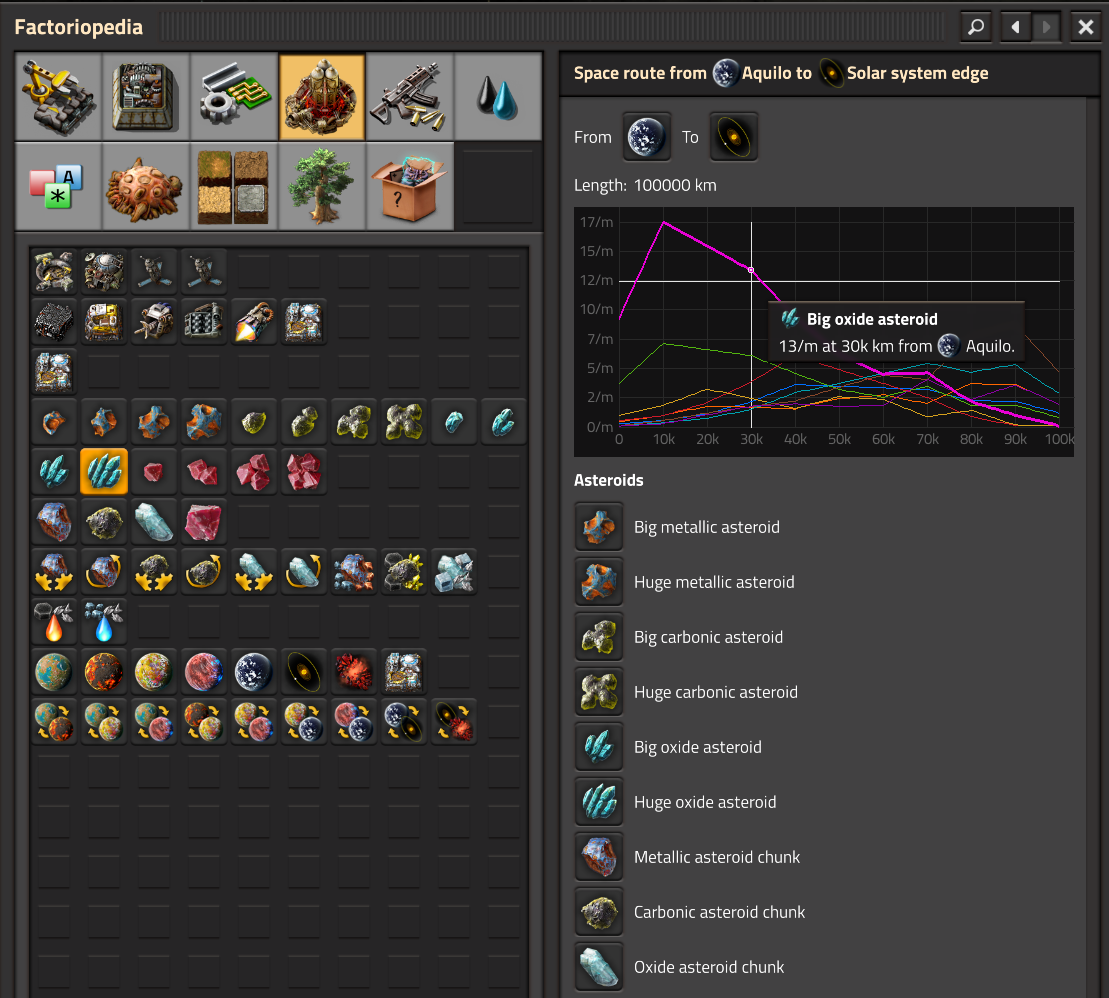Go back with the left arrow button
1109x998 pixels.
[x=1016, y=28]
